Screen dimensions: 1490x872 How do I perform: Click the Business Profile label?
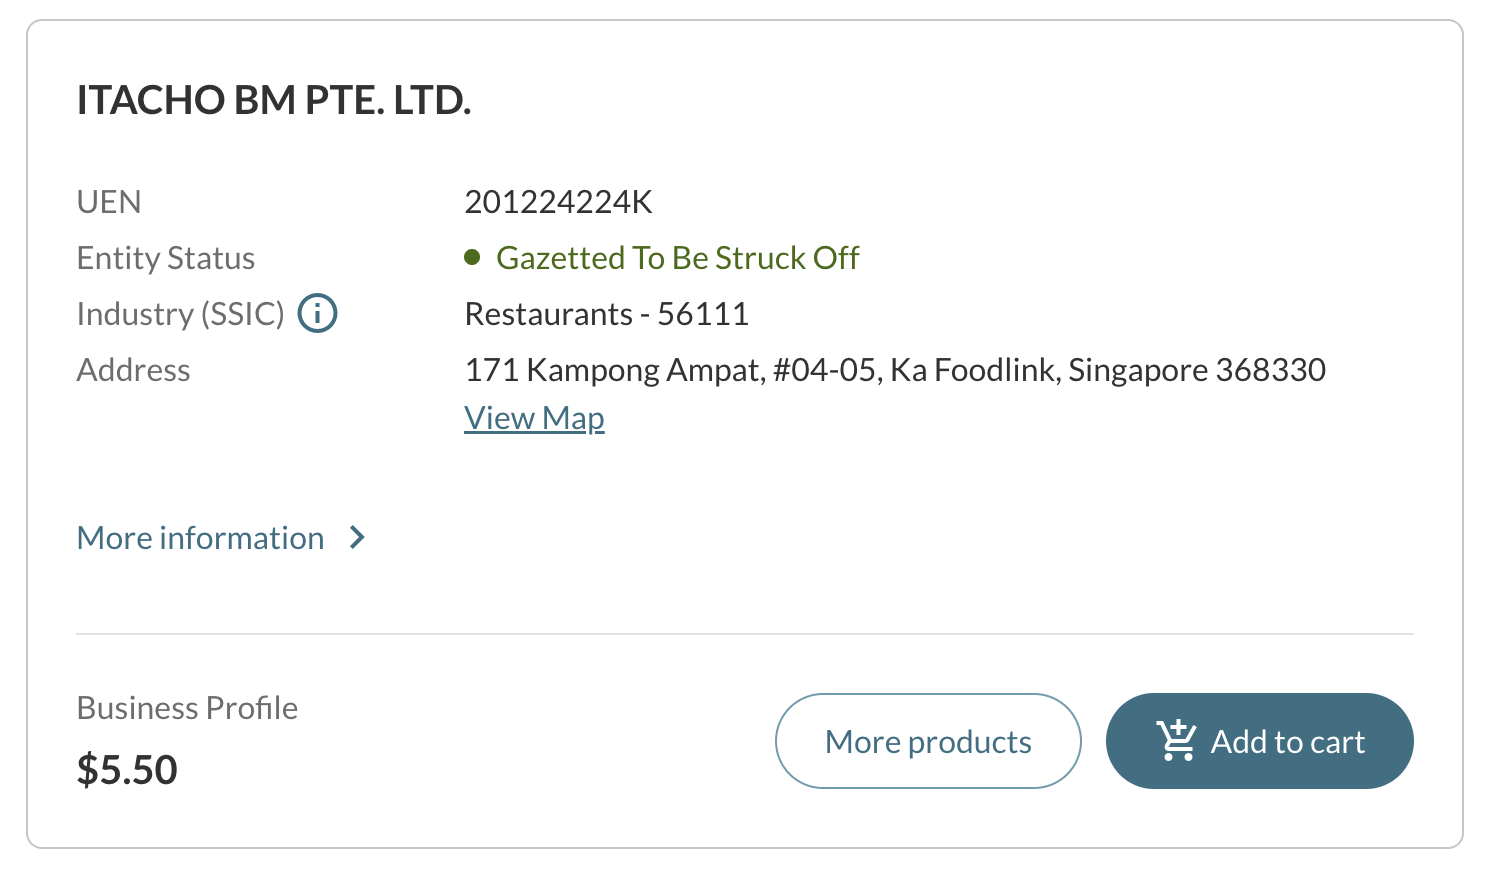coord(187,708)
